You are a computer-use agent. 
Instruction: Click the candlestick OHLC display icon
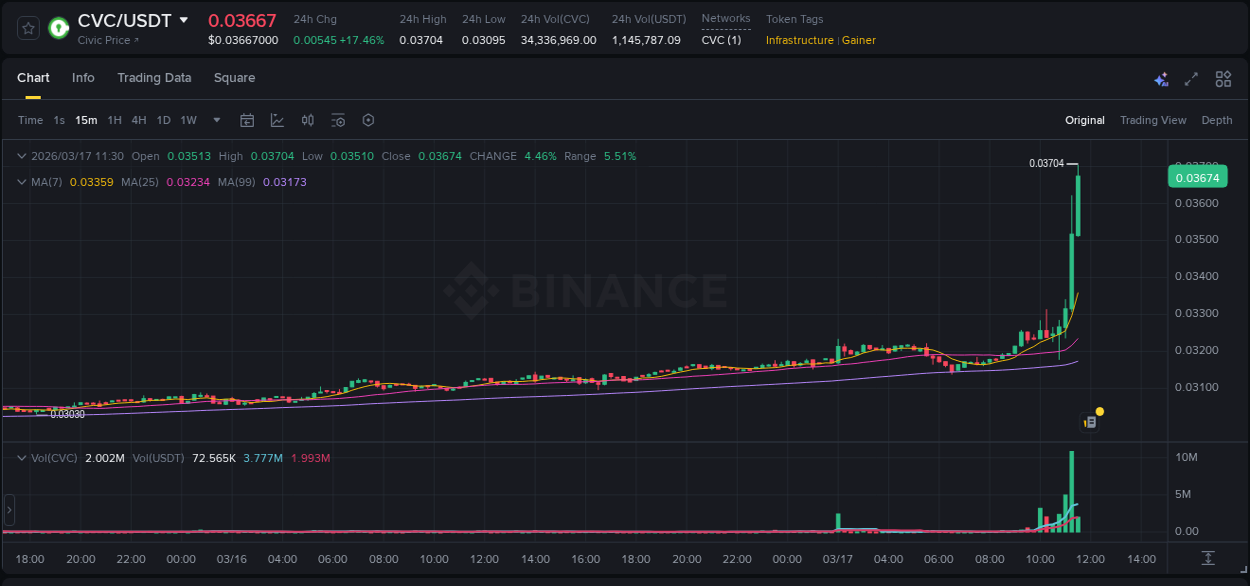[308, 120]
